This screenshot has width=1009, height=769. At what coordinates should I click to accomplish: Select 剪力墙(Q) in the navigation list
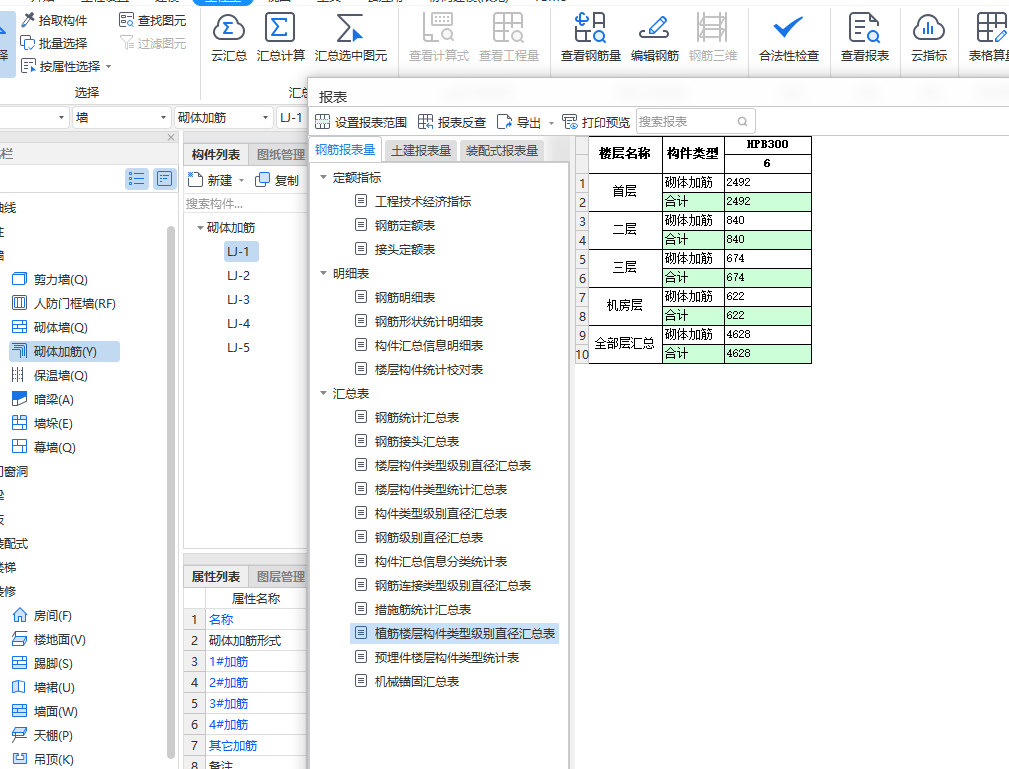[50, 279]
